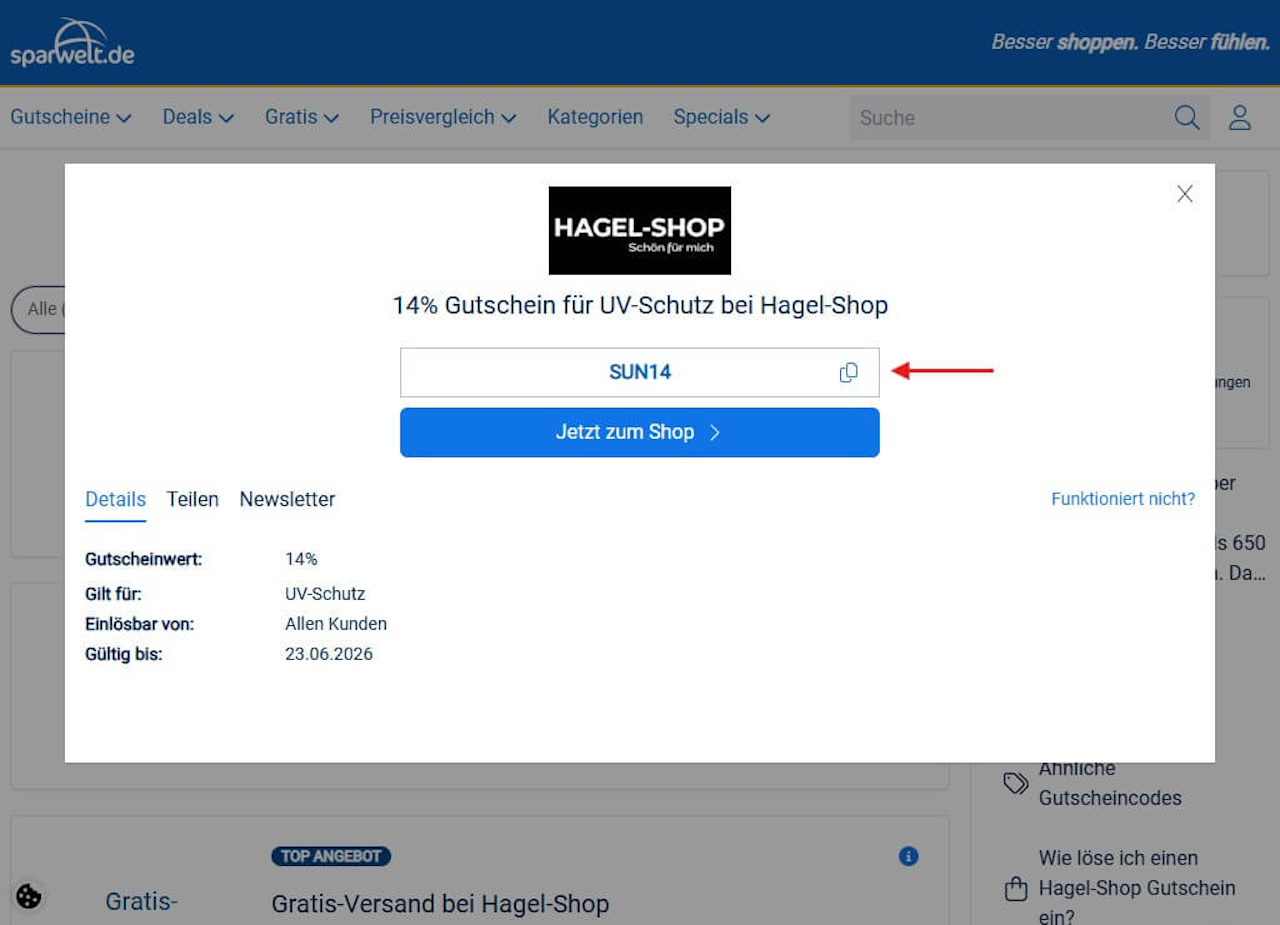Click the Gutscheinwert value 14%

301,559
